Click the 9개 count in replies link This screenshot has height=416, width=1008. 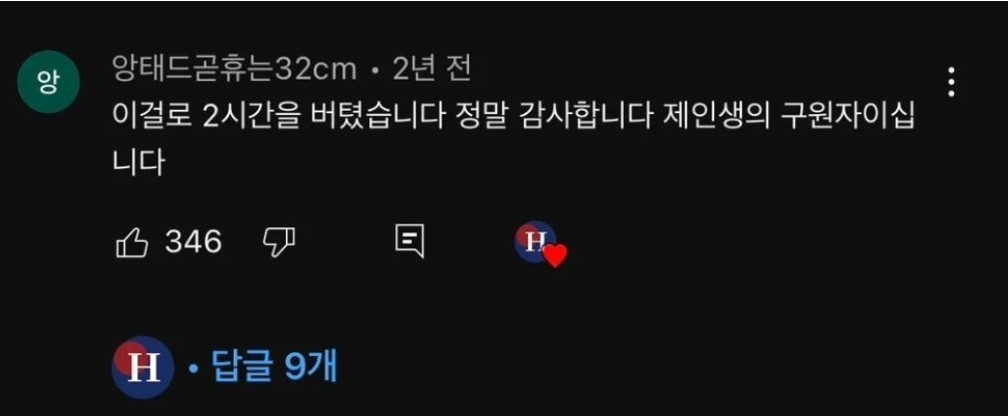click(310, 368)
